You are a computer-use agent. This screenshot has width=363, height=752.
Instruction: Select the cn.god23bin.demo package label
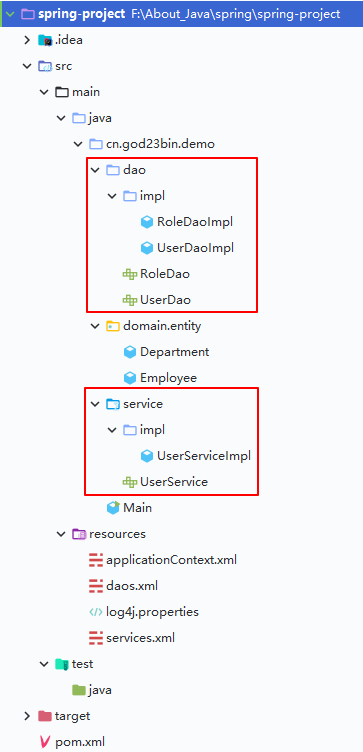pos(160,144)
